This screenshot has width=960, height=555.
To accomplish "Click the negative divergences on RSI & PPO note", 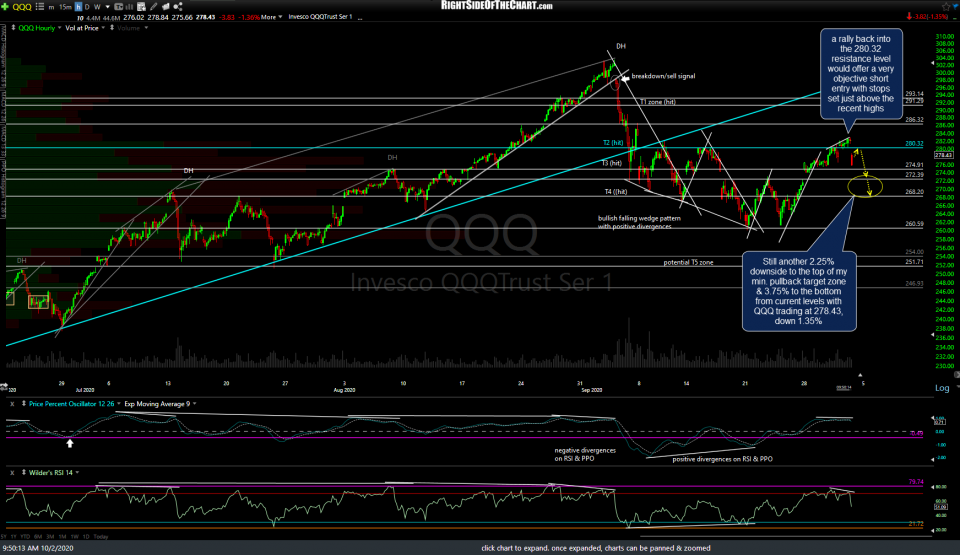I will point(585,454).
